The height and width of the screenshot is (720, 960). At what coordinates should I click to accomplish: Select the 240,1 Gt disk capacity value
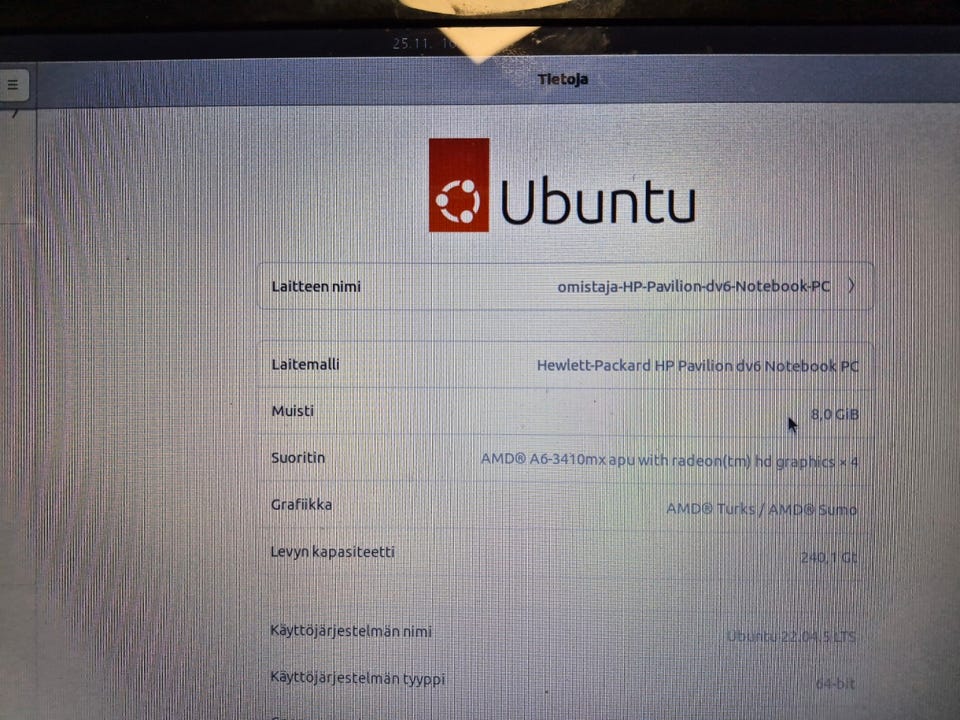point(829,557)
